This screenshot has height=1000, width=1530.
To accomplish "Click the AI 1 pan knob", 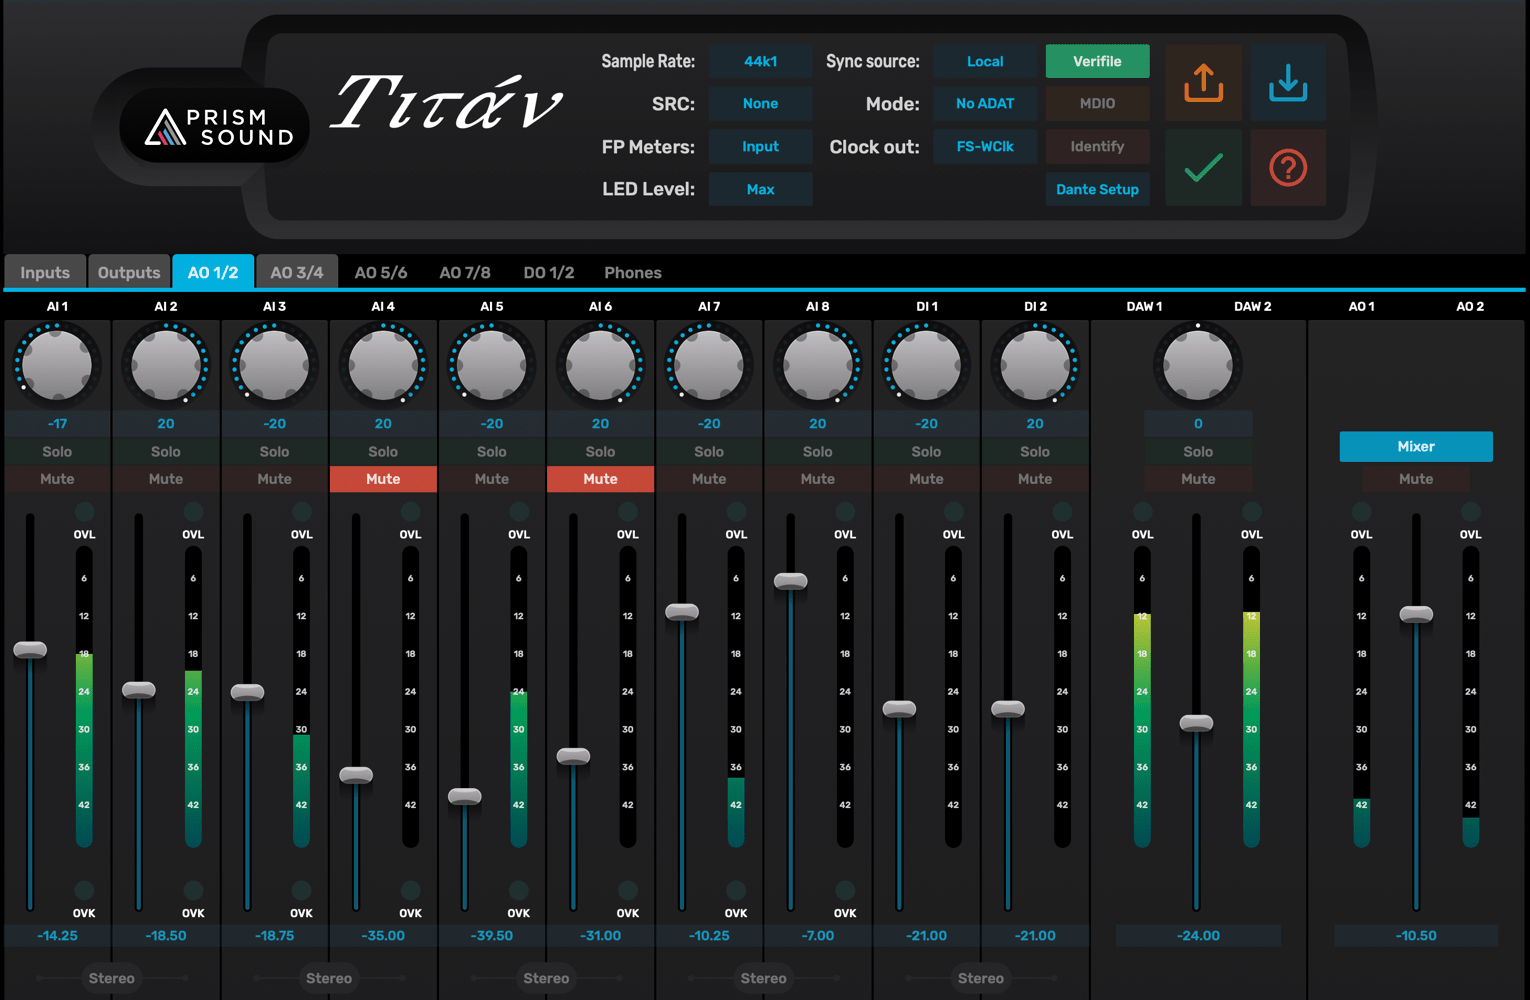I will [57, 365].
